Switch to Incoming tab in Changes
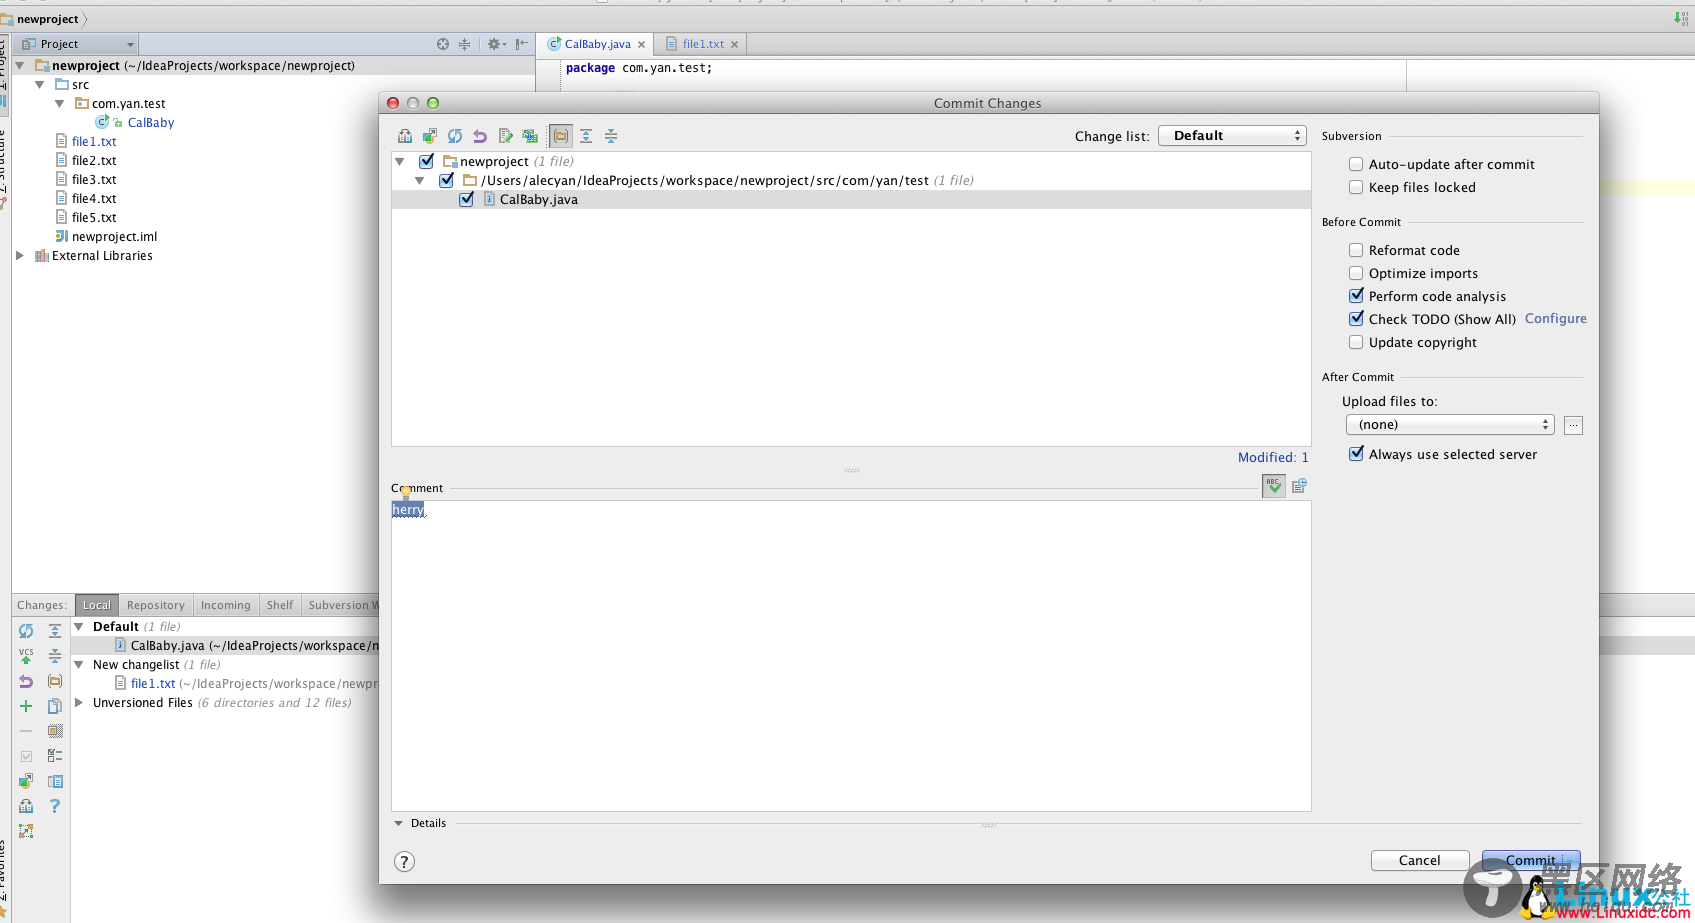Image resolution: width=1695 pixels, height=923 pixels. pos(226,605)
